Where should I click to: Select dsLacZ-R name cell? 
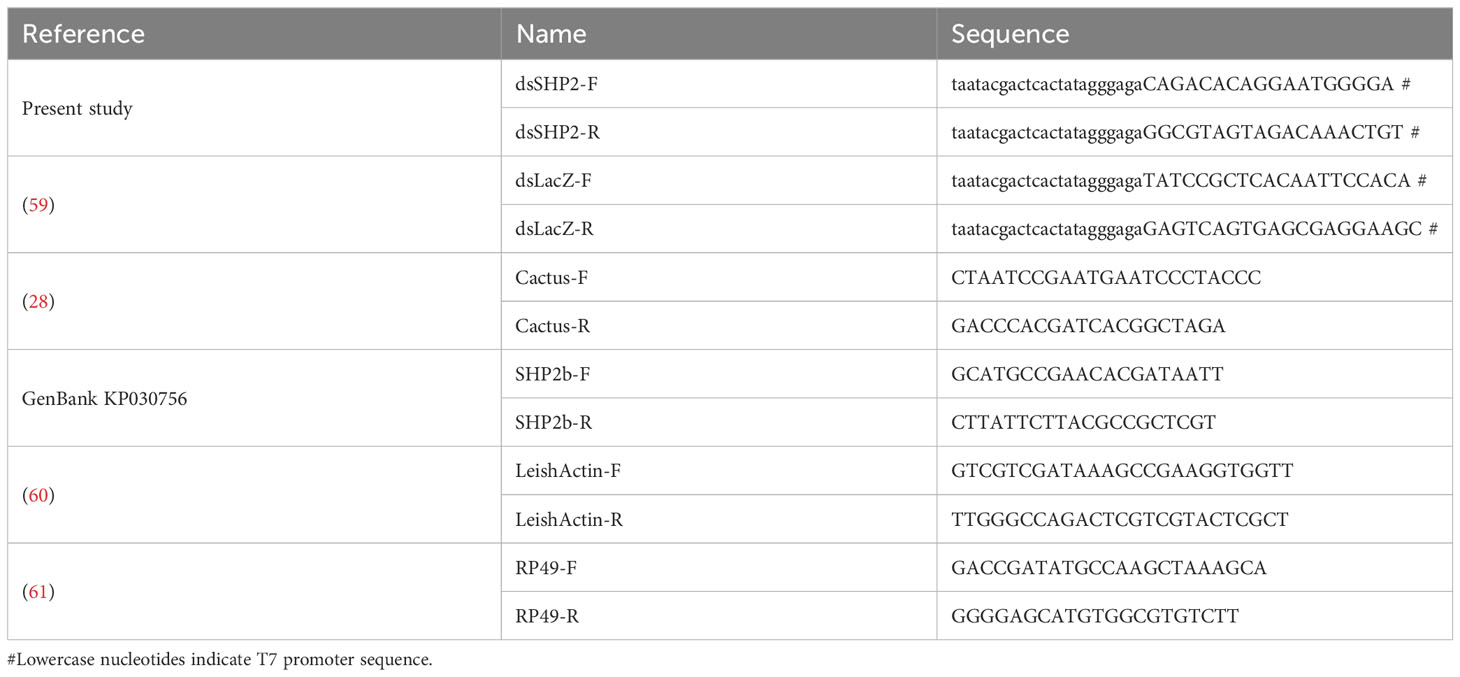tap(719, 229)
